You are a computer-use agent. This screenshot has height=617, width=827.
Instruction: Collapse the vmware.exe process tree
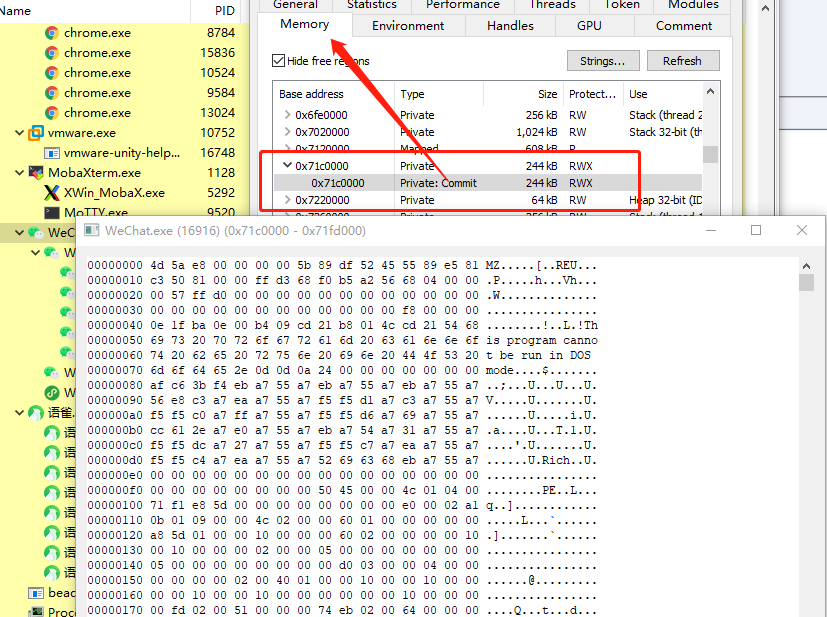(x=20, y=132)
